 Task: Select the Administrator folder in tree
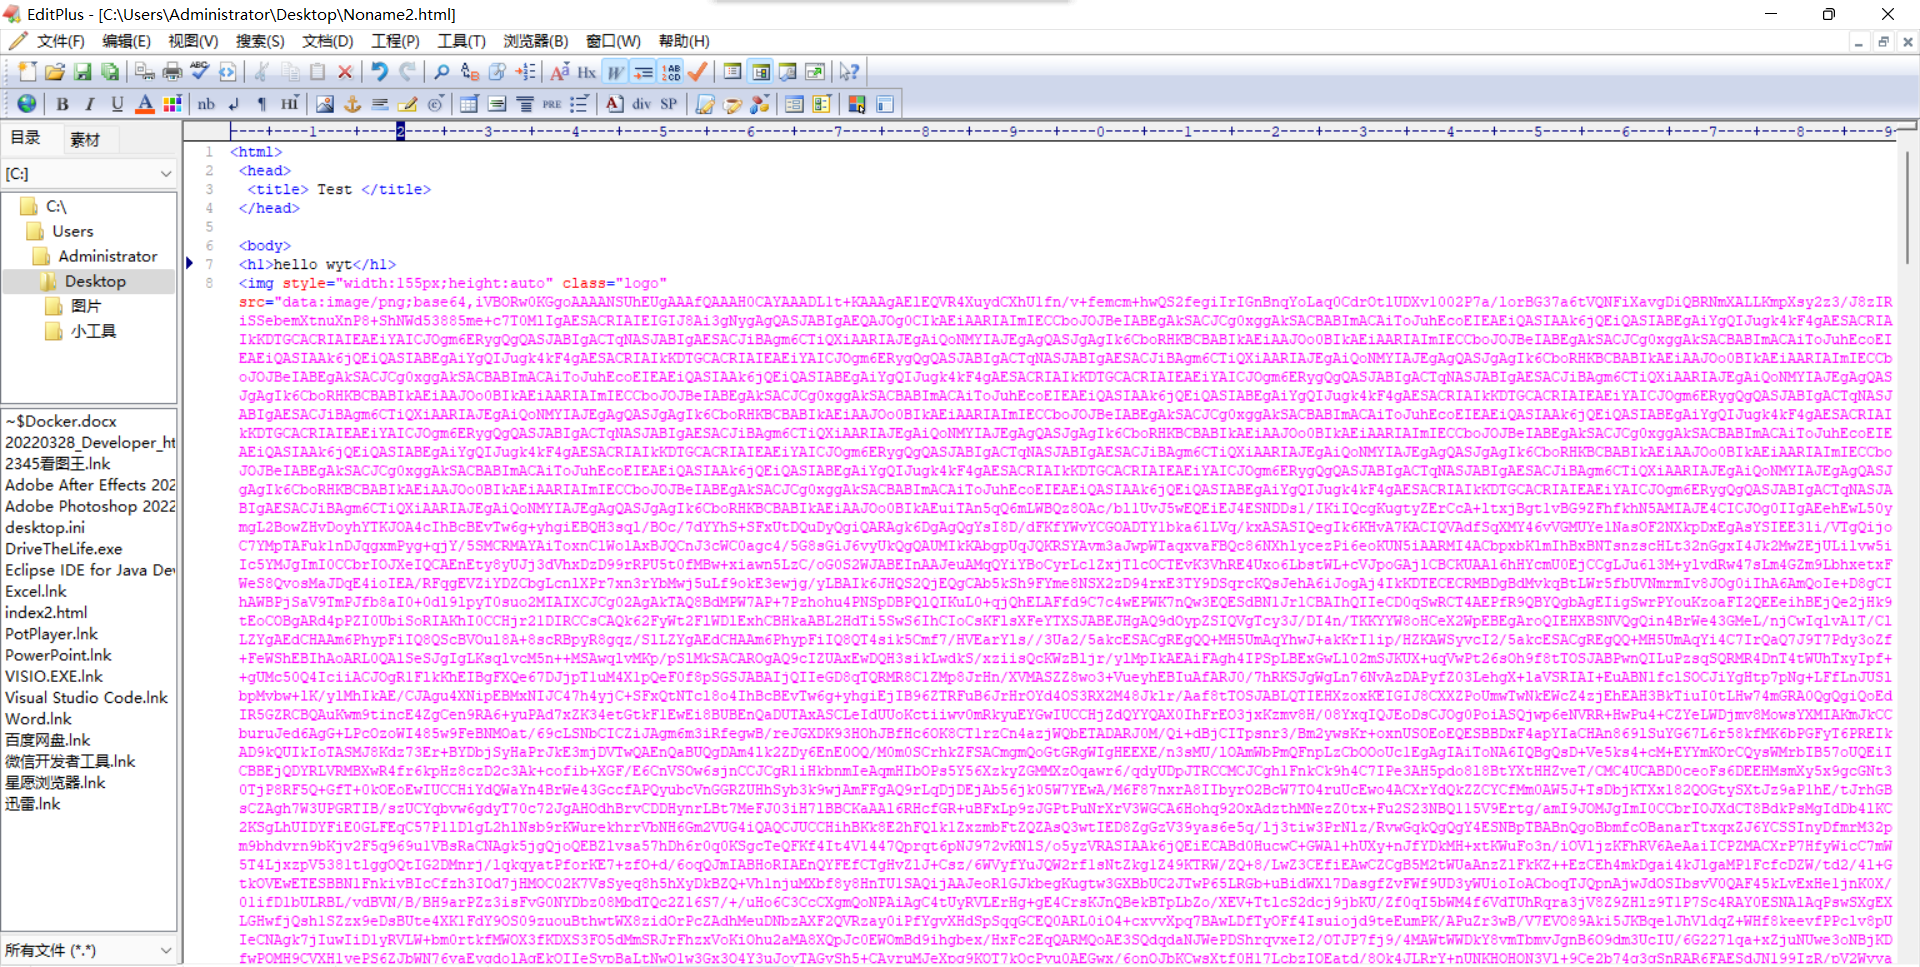click(x=108, y=256)
